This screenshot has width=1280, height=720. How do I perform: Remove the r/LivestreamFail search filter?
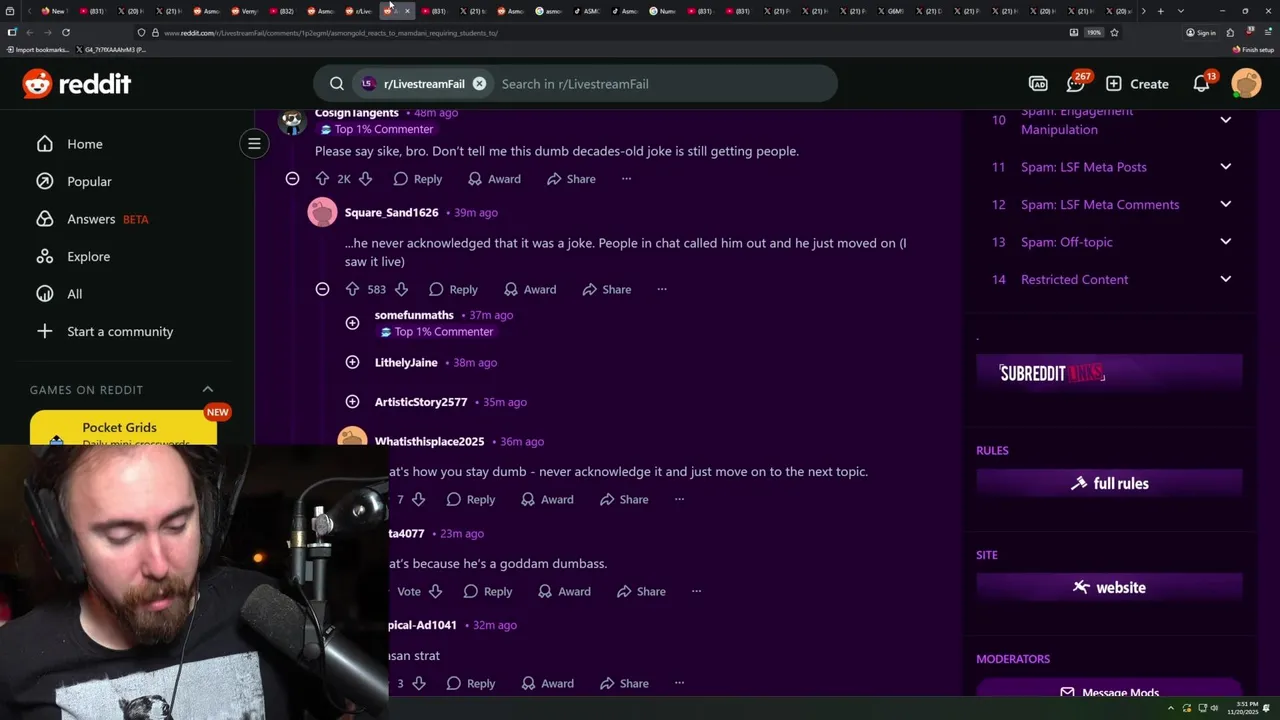click(x=479, y=84)
